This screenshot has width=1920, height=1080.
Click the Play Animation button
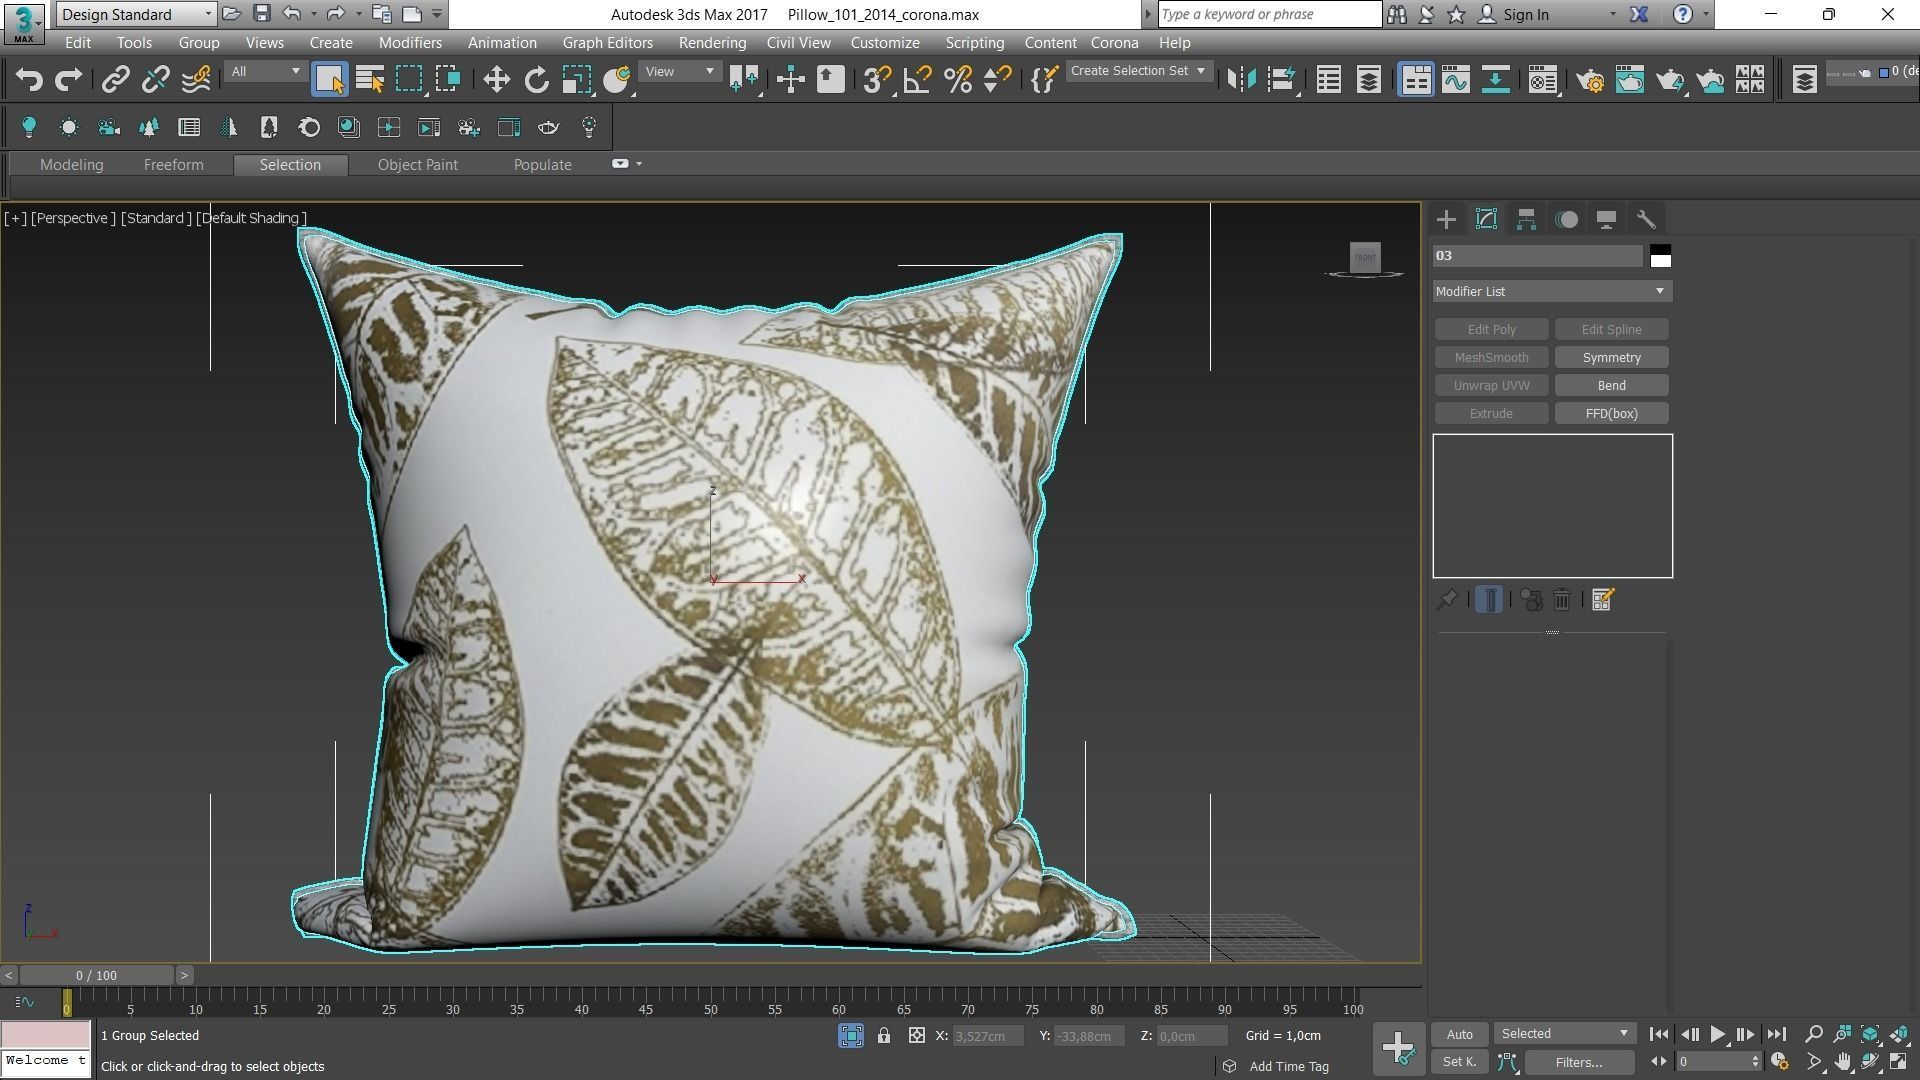[x=1717, y=1035]
